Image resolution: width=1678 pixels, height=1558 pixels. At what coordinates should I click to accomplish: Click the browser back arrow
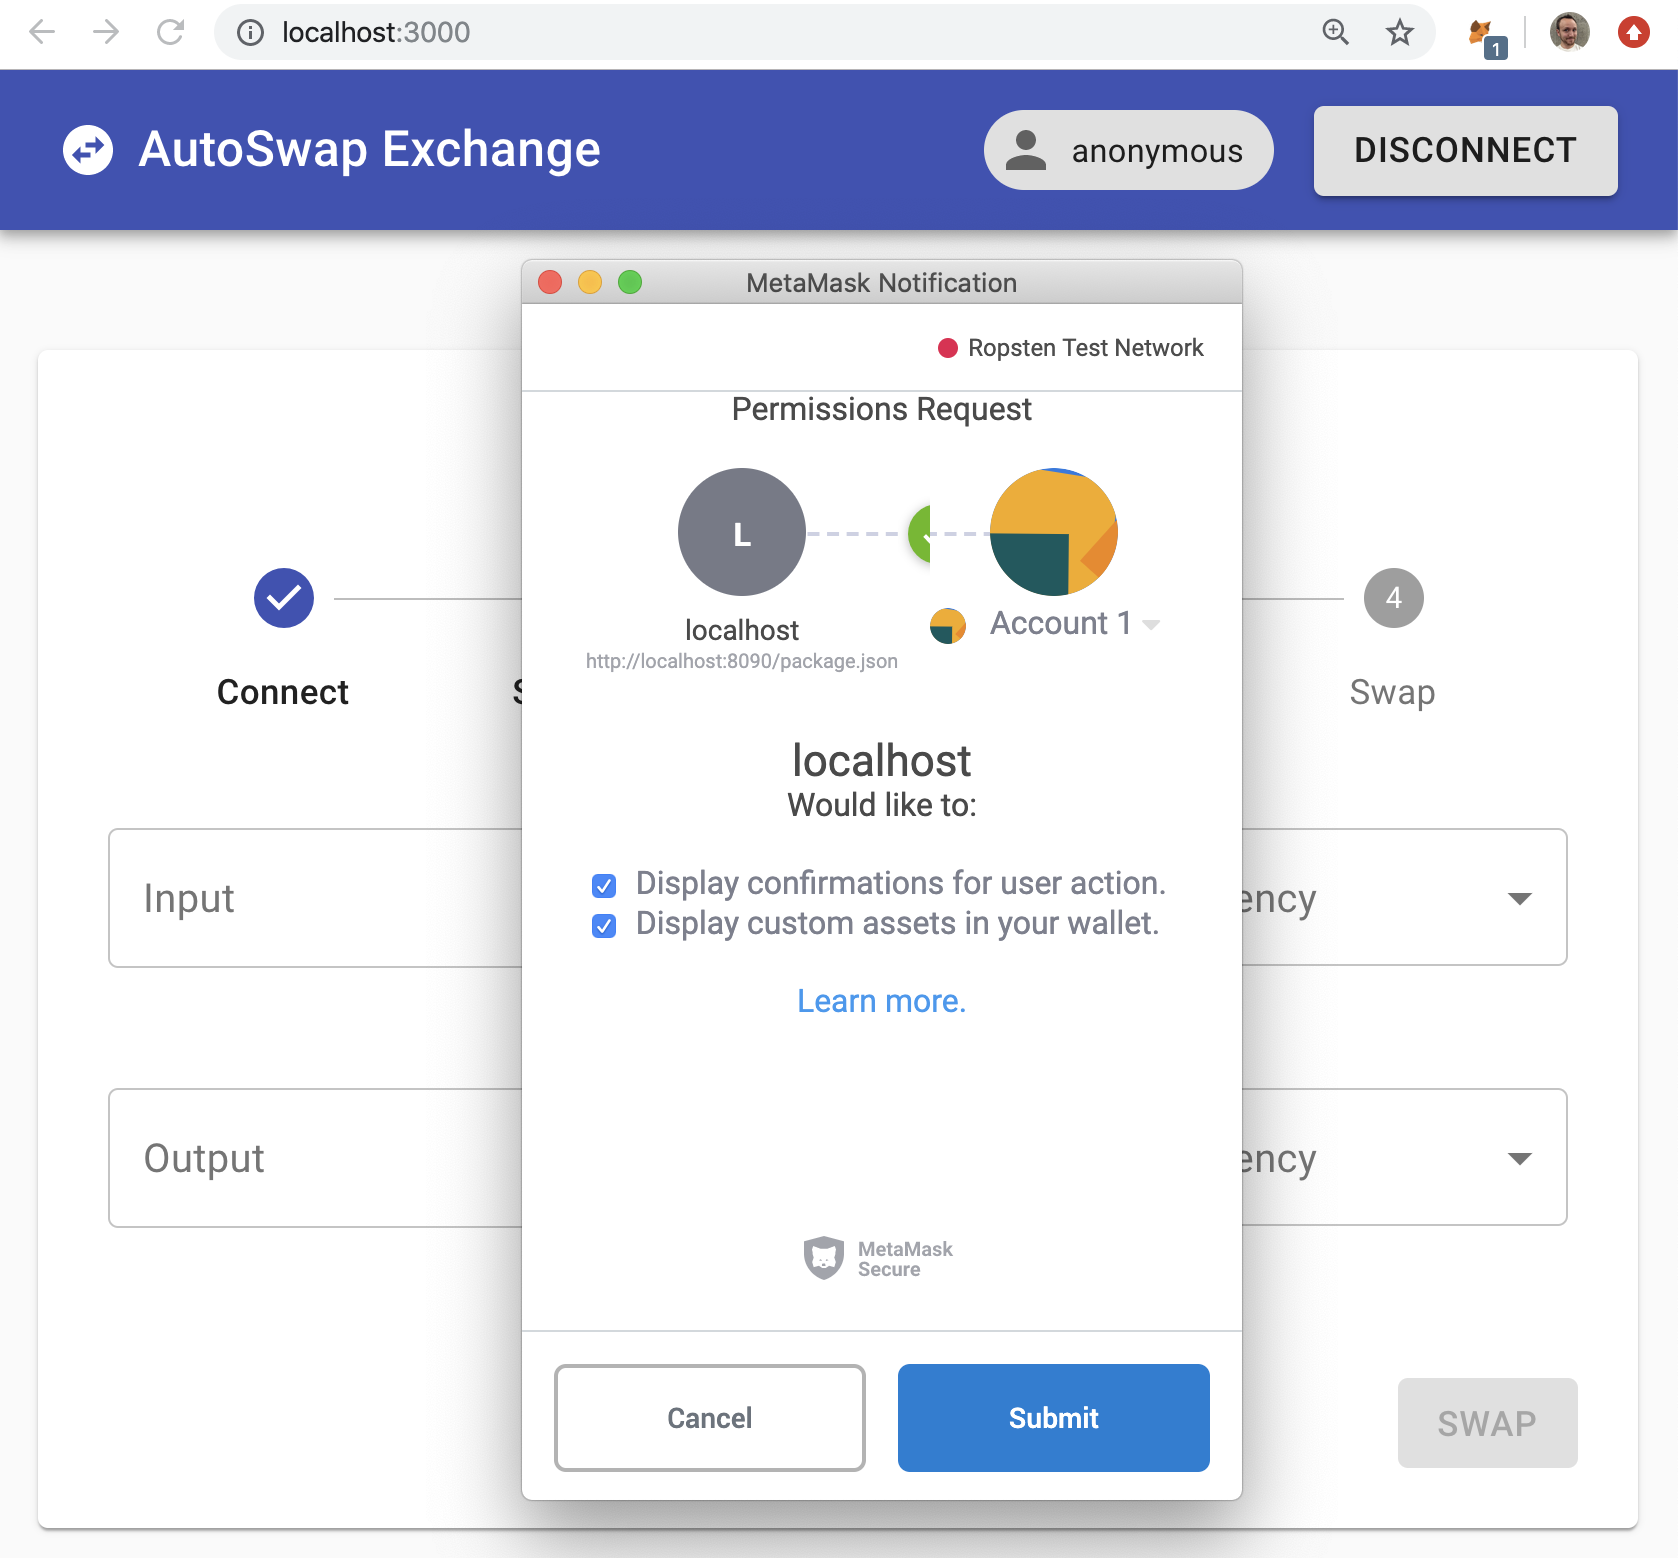click(x=42, y=33)
